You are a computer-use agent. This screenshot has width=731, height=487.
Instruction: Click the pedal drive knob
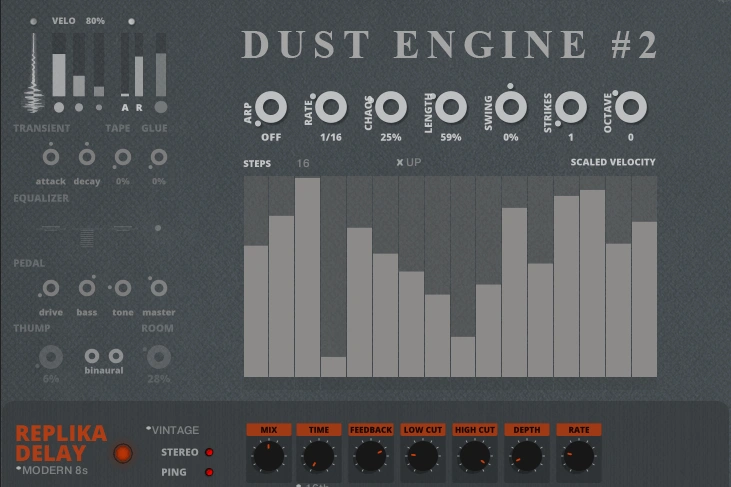[51, 288]
